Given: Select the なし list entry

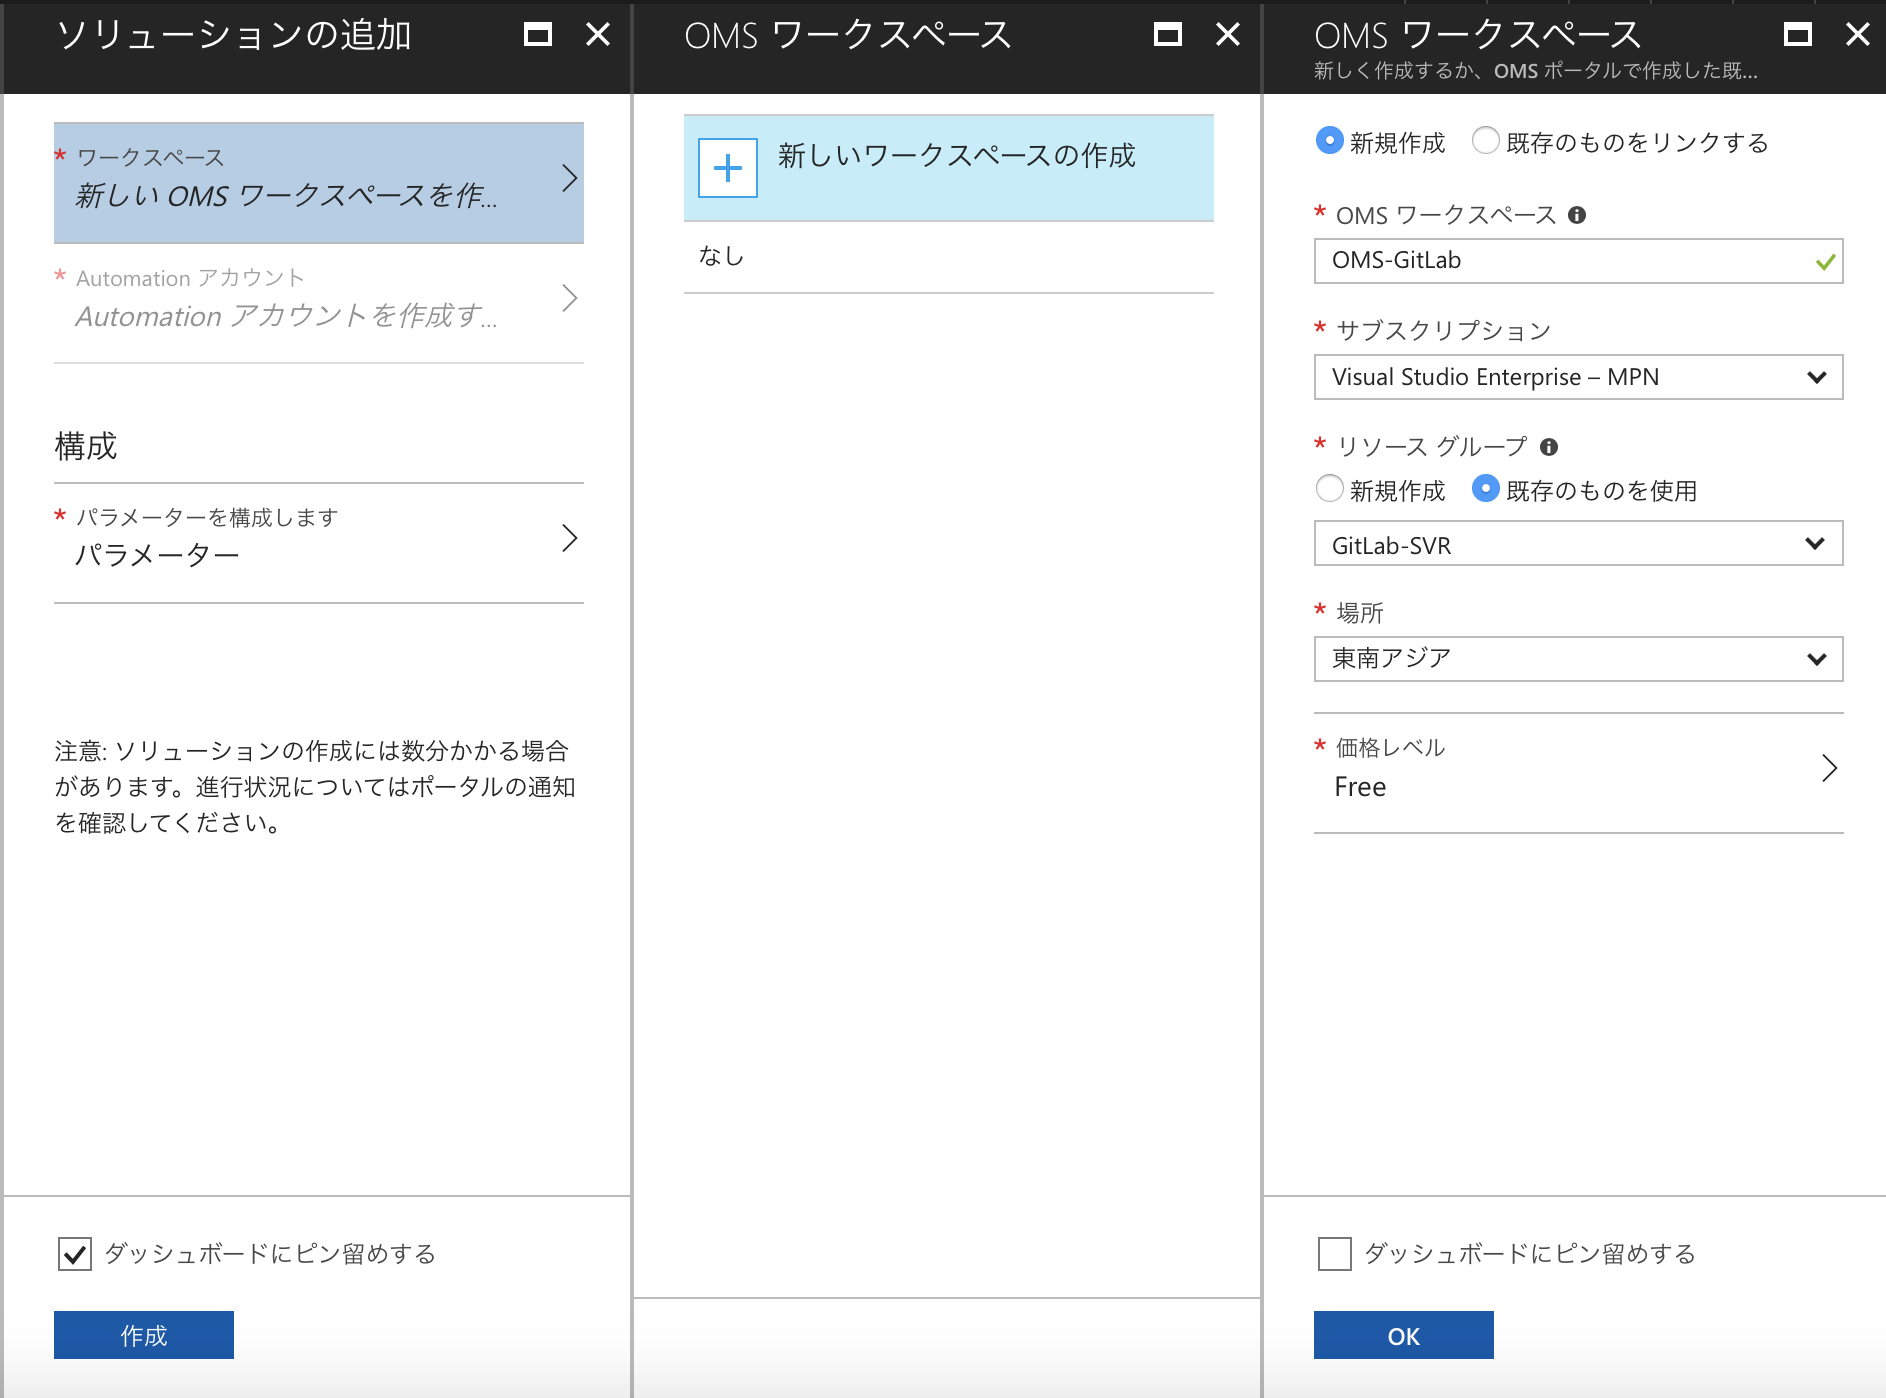Looking at the screenshot, I should tap(949, 257).
